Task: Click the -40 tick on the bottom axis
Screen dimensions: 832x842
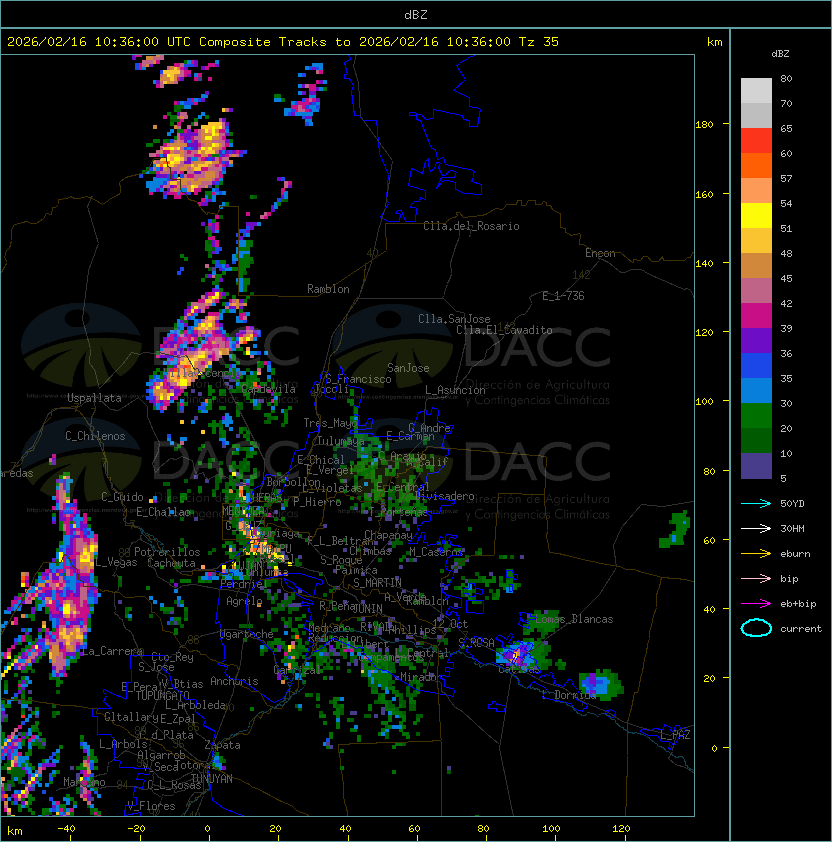Action: (67, 829)
